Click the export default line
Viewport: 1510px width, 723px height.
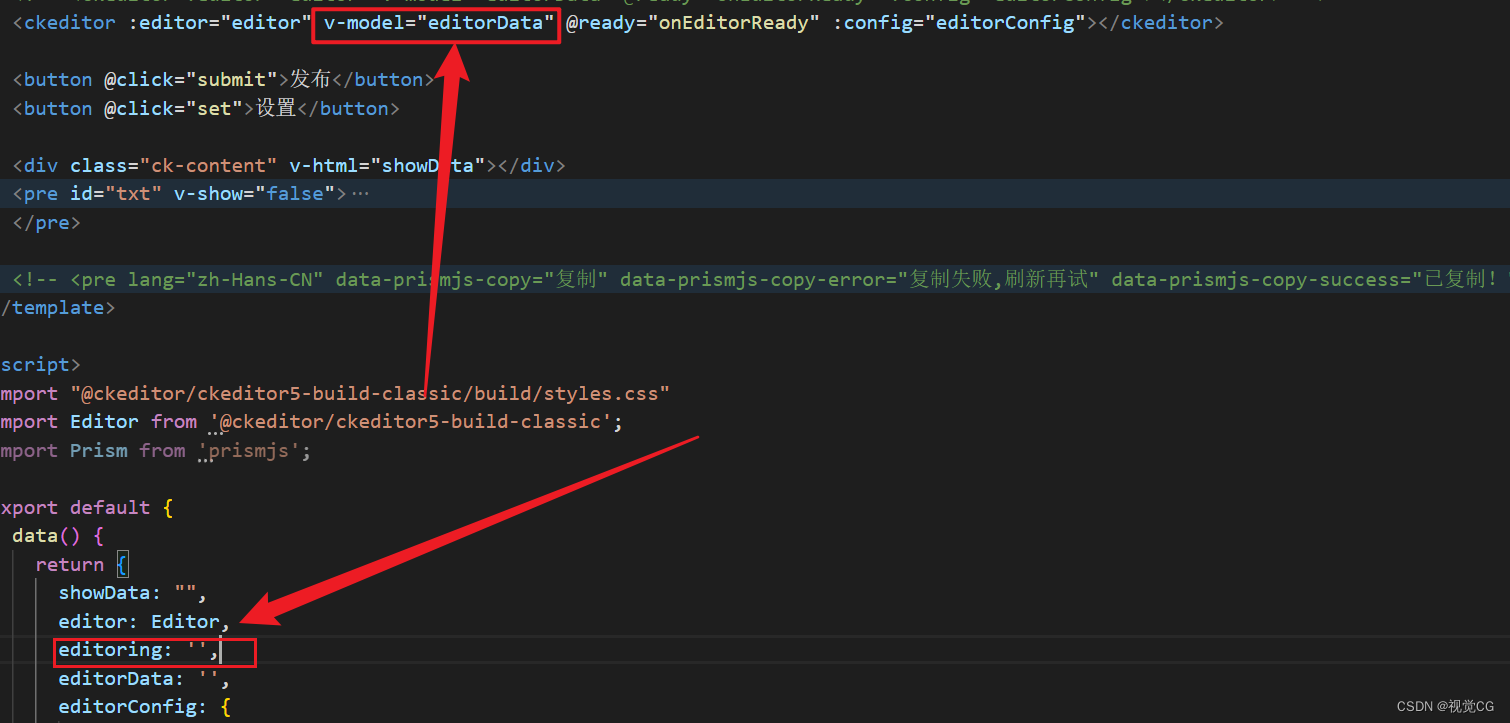88,508
